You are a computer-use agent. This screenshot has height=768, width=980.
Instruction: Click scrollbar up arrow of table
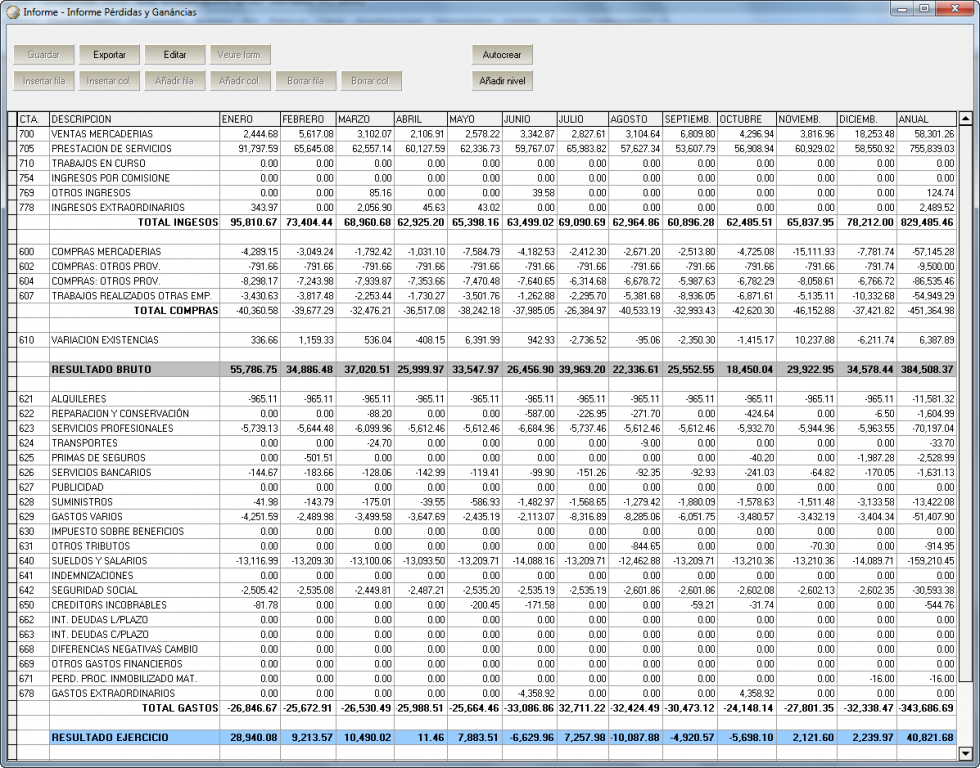[x=965, y=118]
